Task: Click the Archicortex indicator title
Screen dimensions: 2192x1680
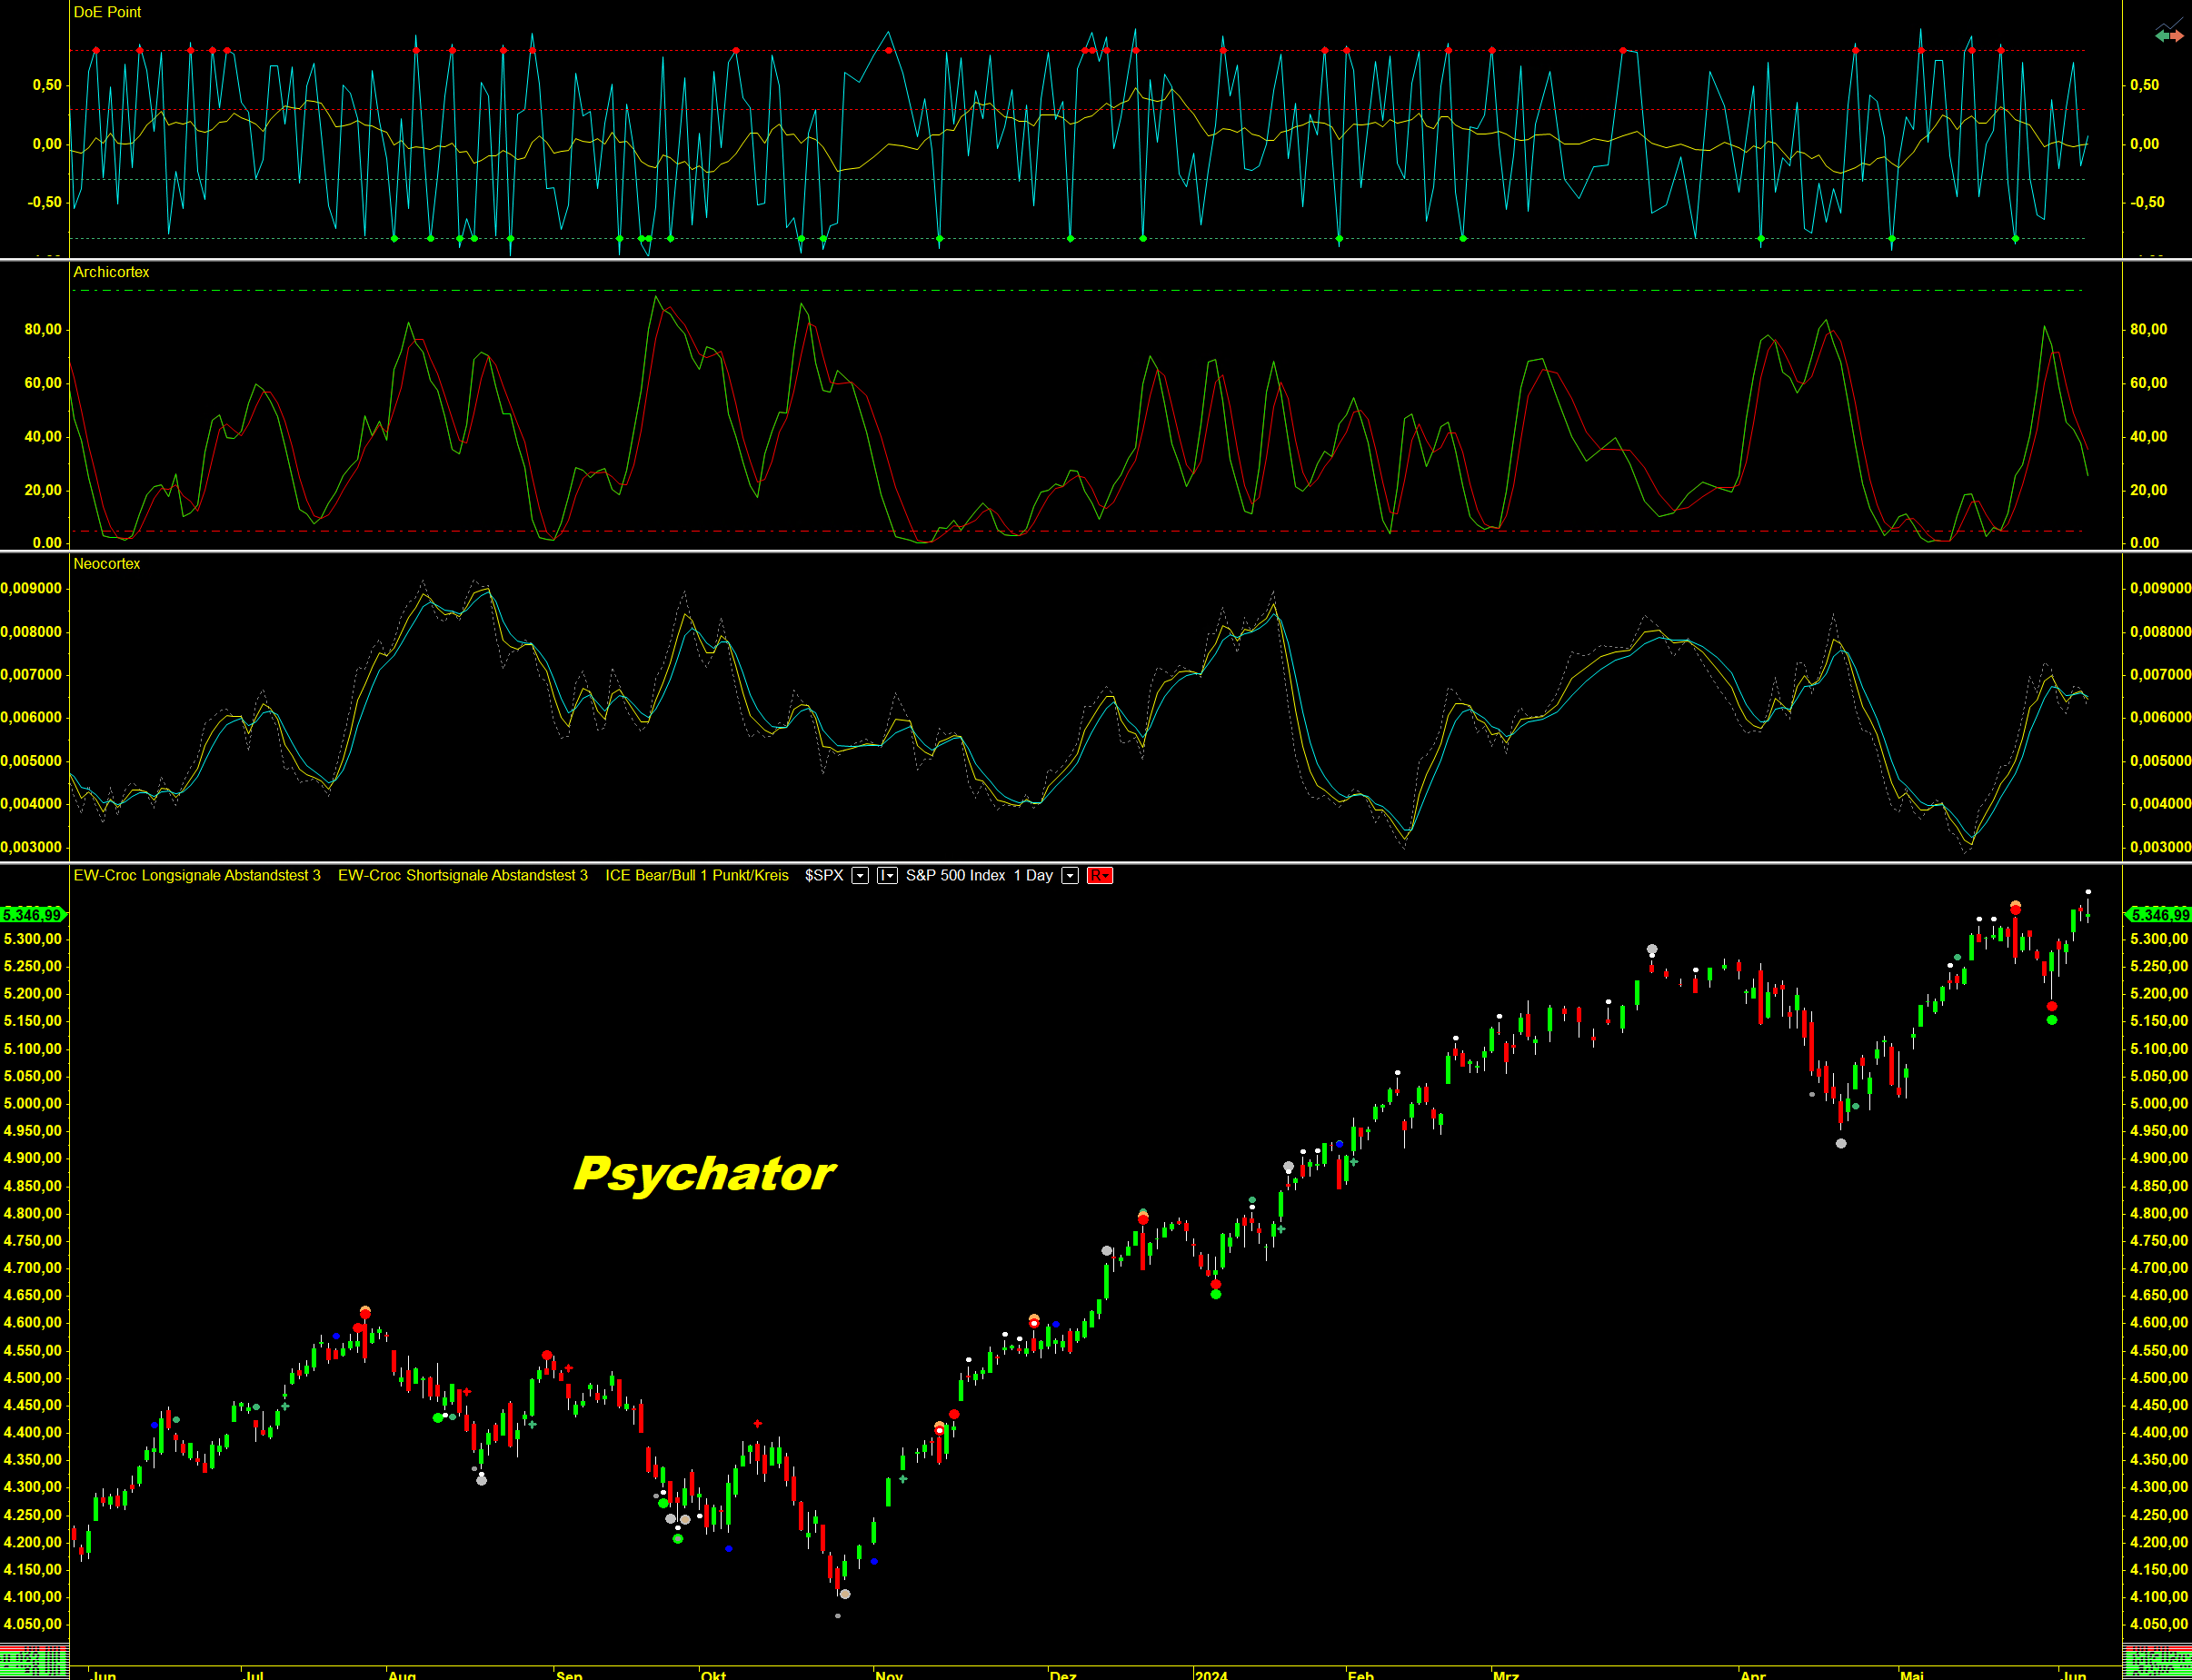Action: [111, 272]
